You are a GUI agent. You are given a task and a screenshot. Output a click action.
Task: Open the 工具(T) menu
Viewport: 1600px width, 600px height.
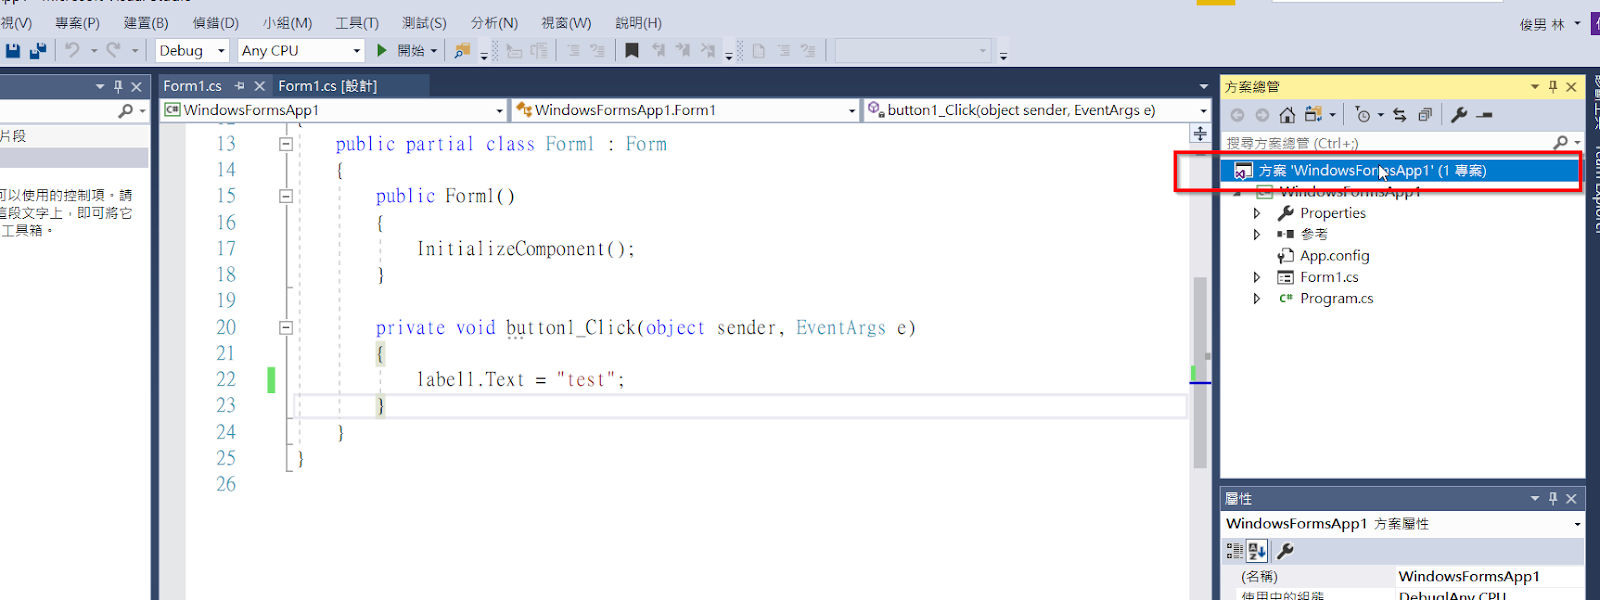357,22
